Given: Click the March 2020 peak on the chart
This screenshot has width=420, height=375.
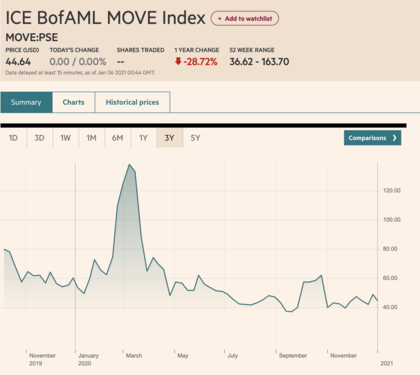Looking at the screenshot, I should click(130, 165).
